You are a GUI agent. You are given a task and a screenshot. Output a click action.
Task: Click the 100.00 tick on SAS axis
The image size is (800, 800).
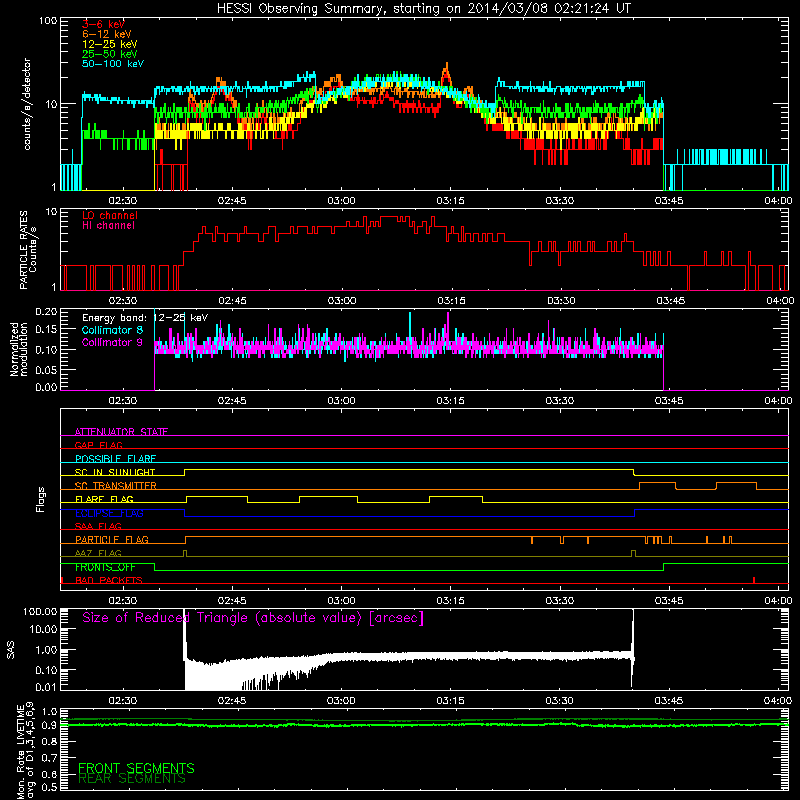tap(40, 611)
